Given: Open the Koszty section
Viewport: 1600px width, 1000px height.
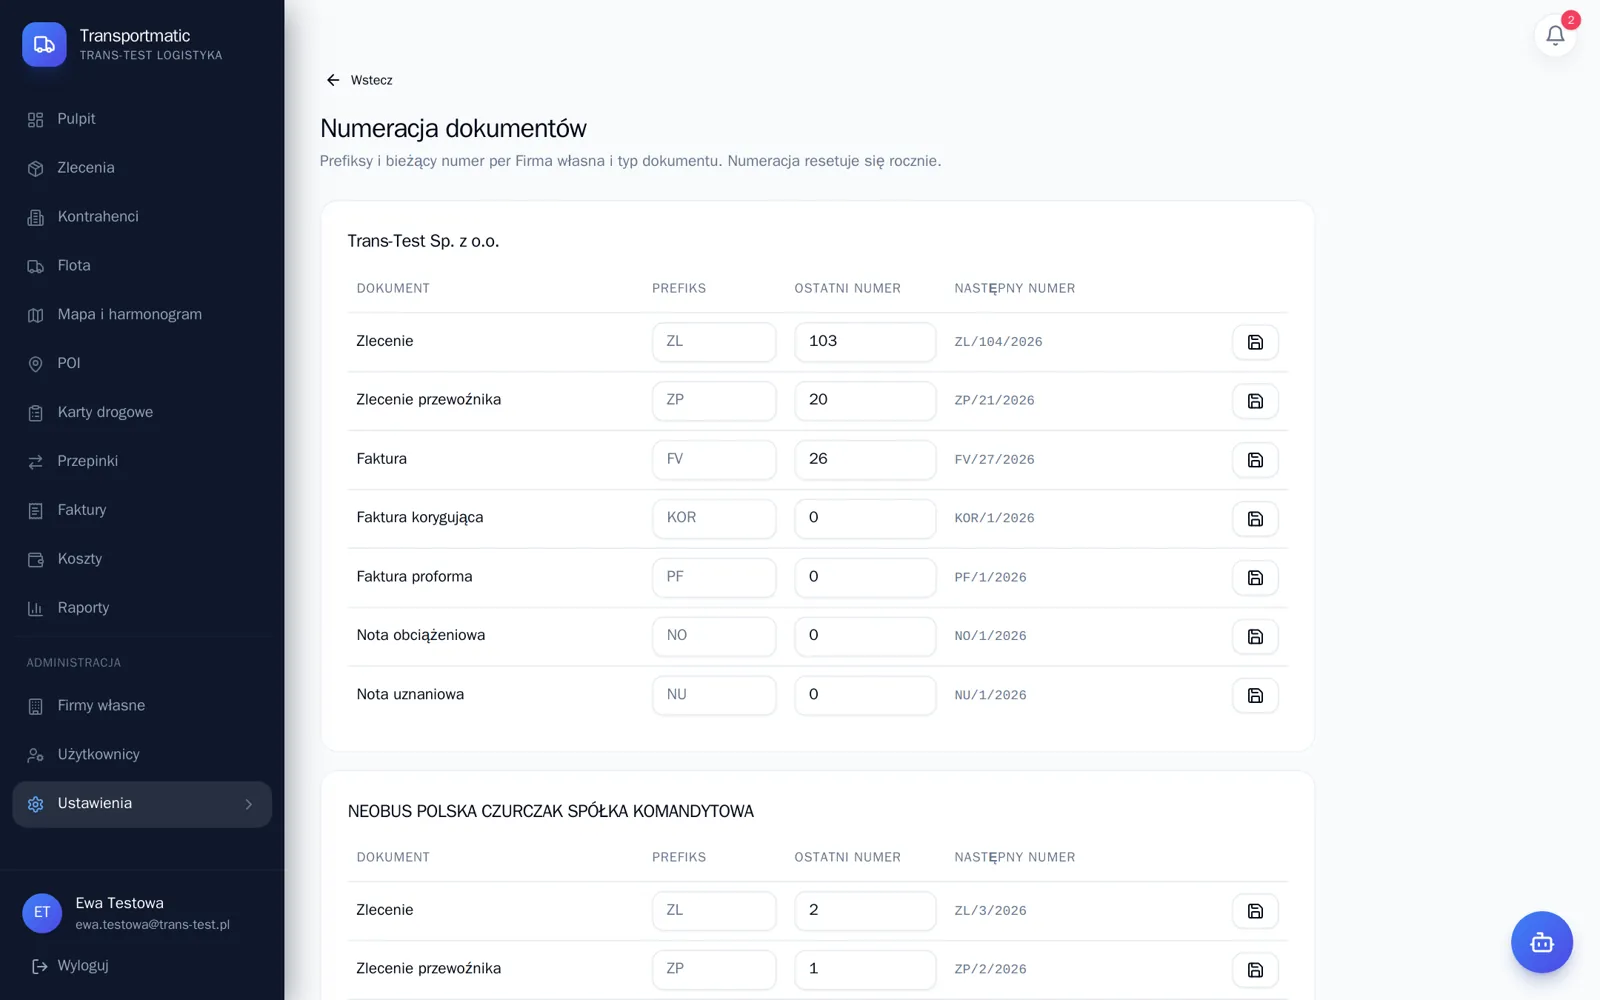Looking at the screenshot, I should 142,560.
